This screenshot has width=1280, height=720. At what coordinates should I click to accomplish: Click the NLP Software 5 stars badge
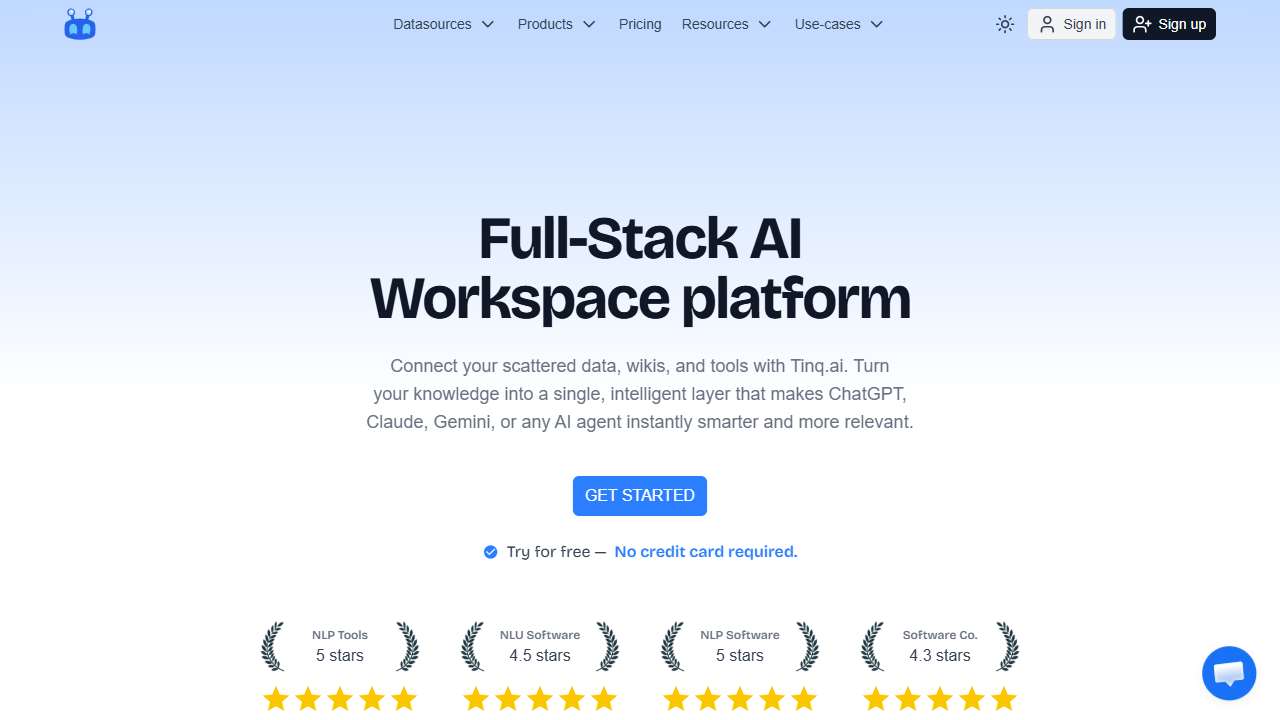coord(740,646)
